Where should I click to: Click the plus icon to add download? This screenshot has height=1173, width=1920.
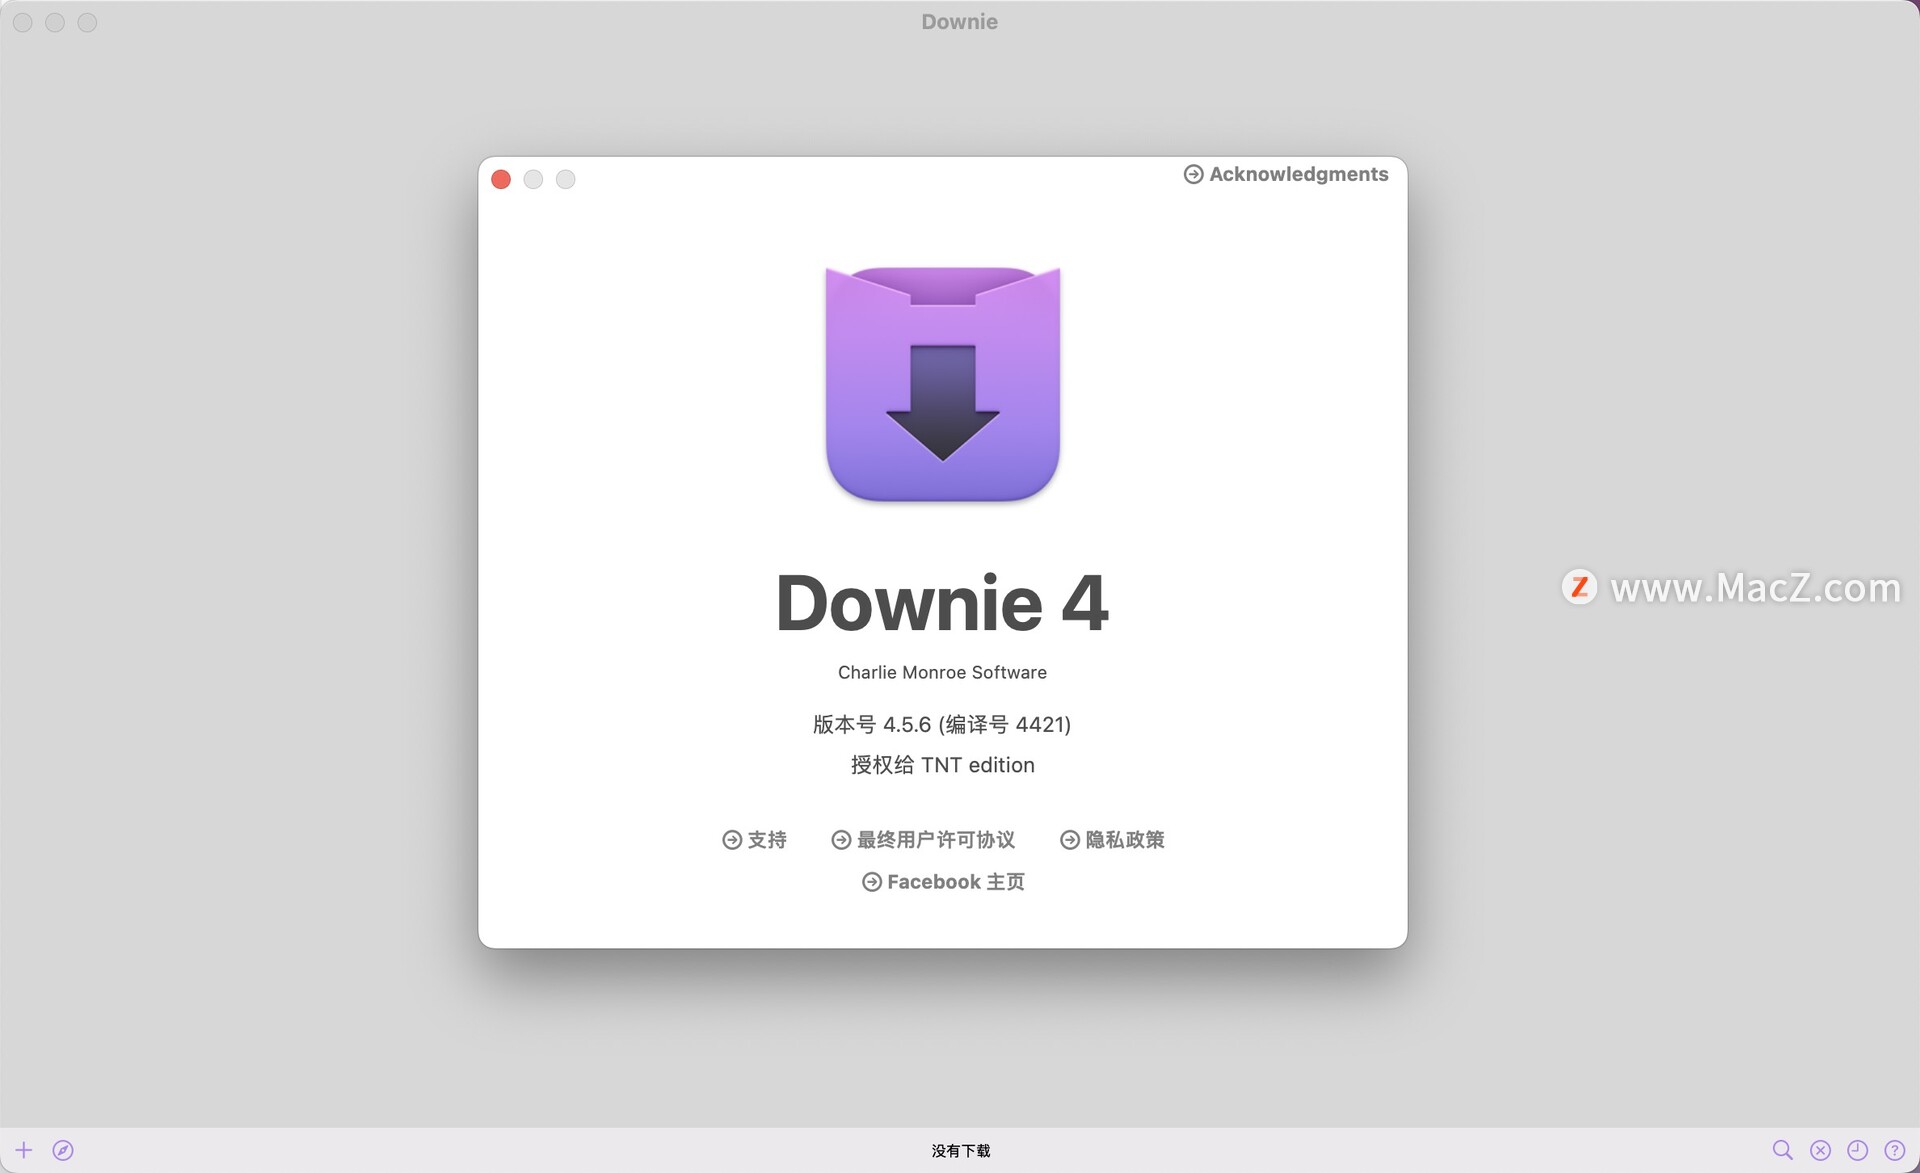24,1150
